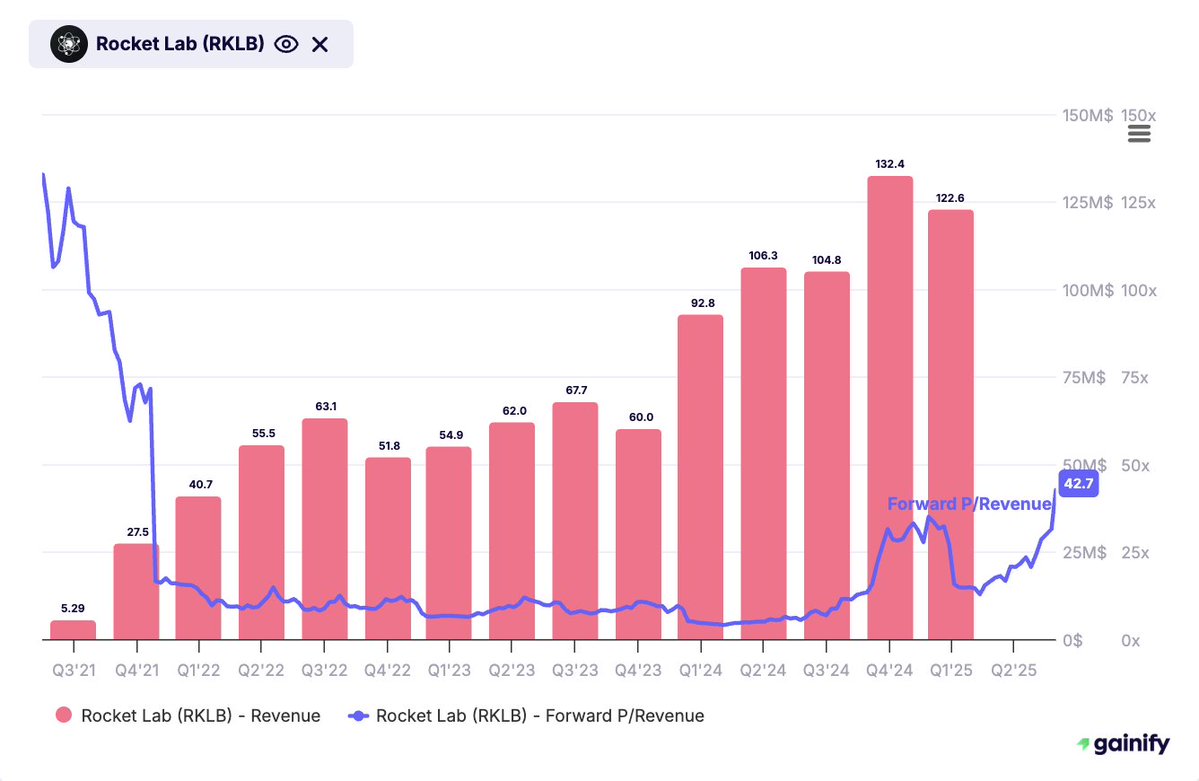The width and height of the screenshot is (1199, 781).
Task: Click the 100x axis label
Action: [x=1139, y=291]
